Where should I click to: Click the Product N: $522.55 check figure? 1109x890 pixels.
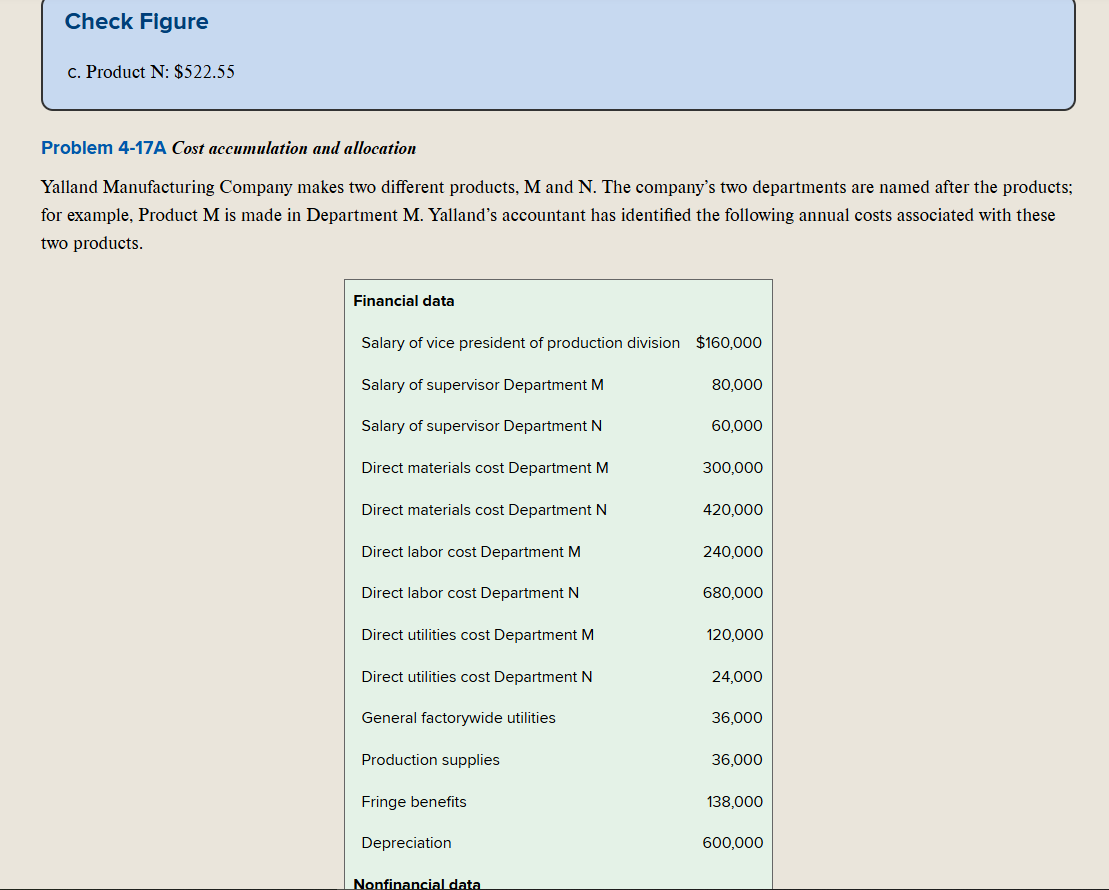tap(151, 72)
